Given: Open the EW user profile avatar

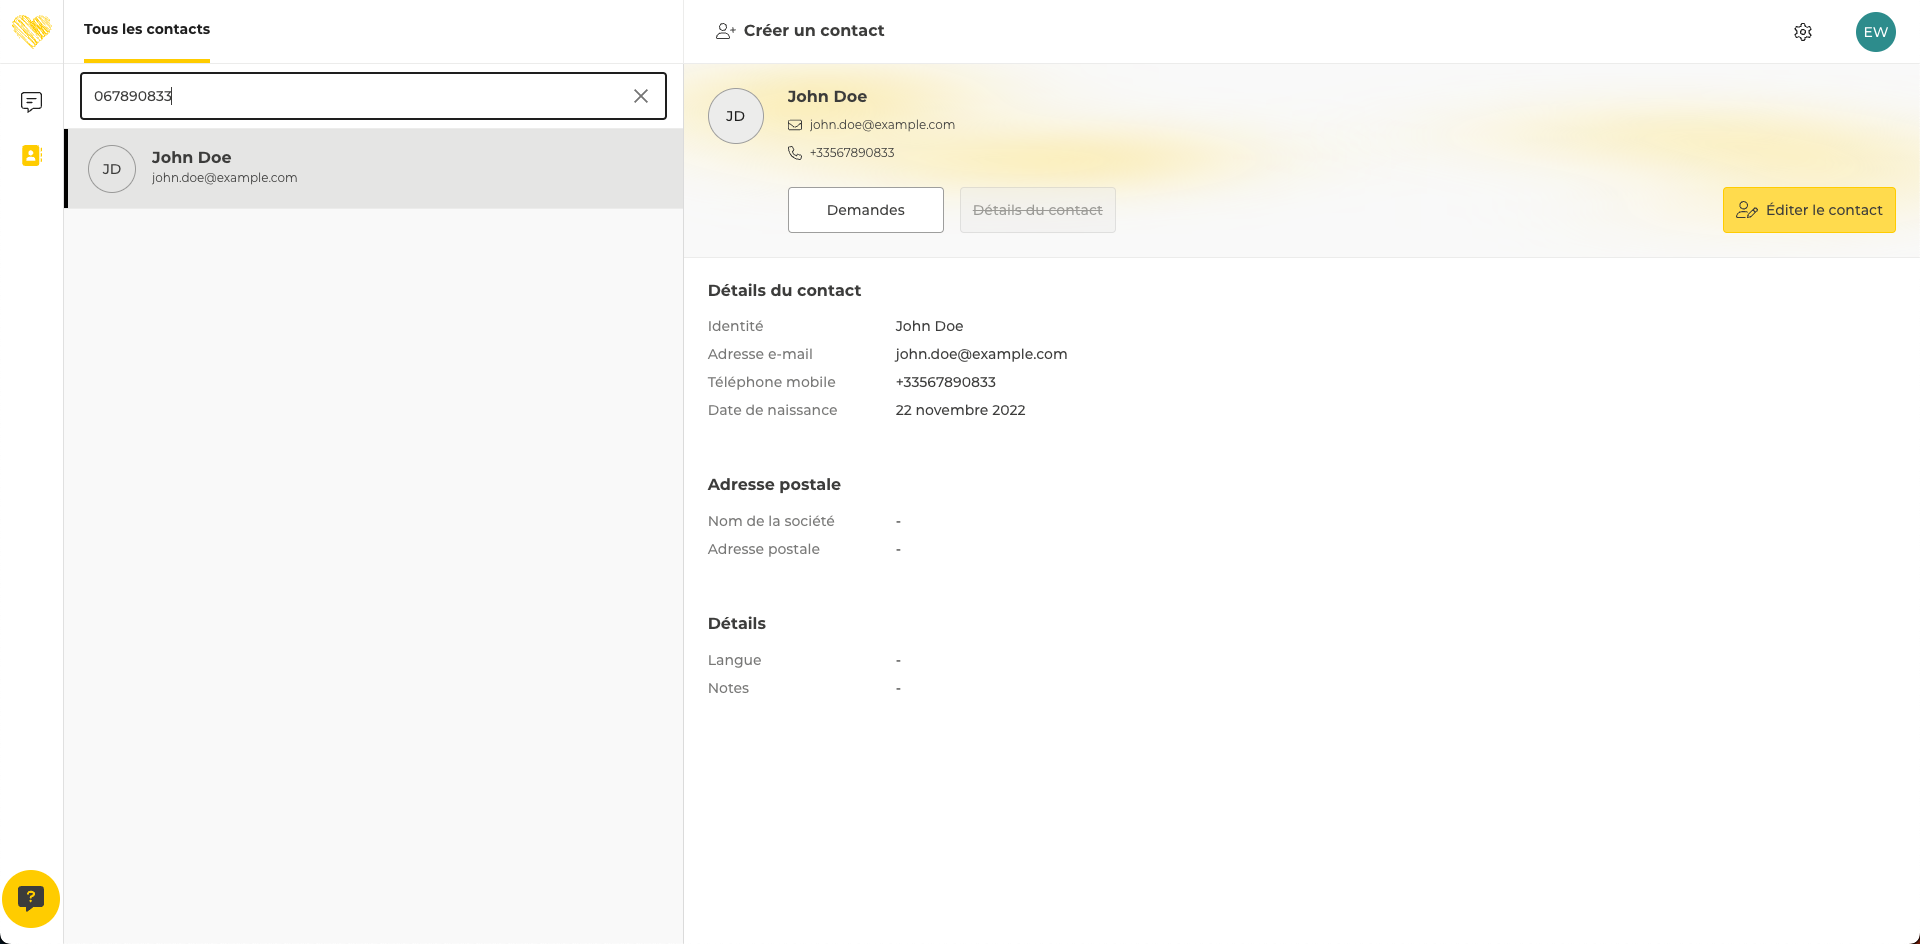Looking at the screenshot, I should coord(1875,32).
